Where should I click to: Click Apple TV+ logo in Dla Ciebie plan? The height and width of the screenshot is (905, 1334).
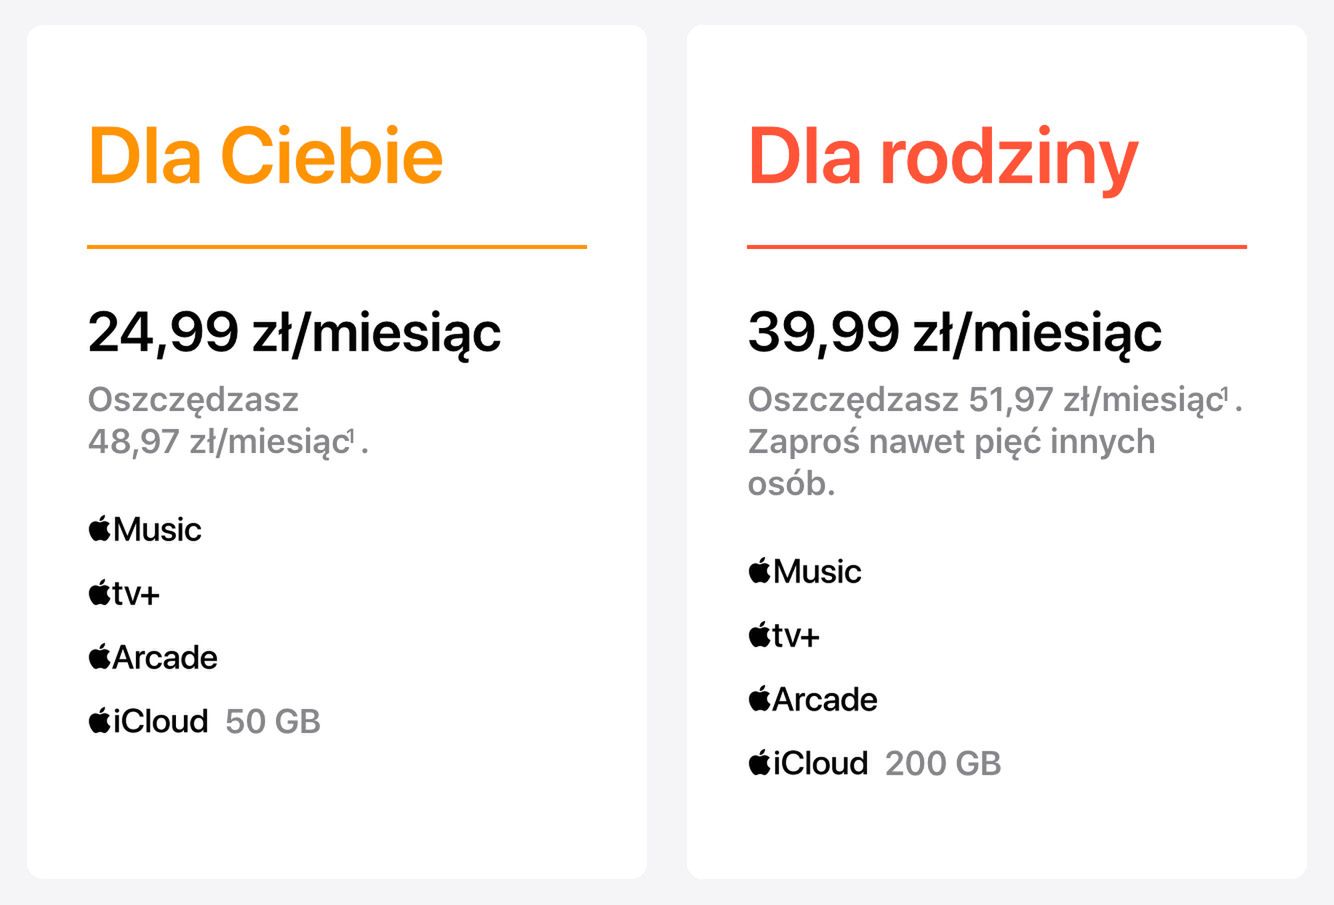[x=124, y=594]
